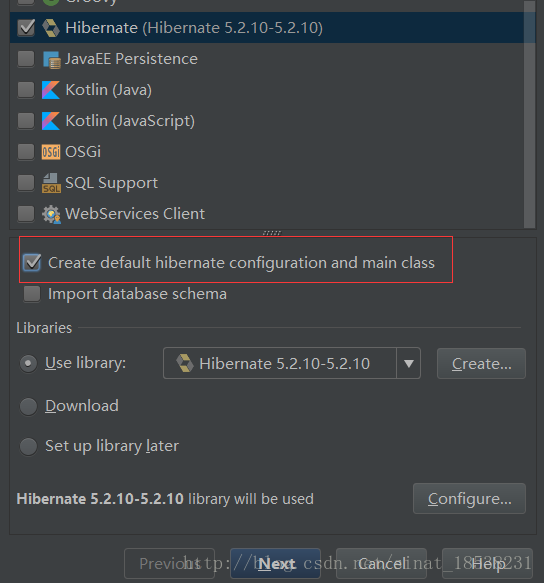Click the Kotlin (JavaScript) logo icon
The image size is (544, 583).
pos(51,121)
